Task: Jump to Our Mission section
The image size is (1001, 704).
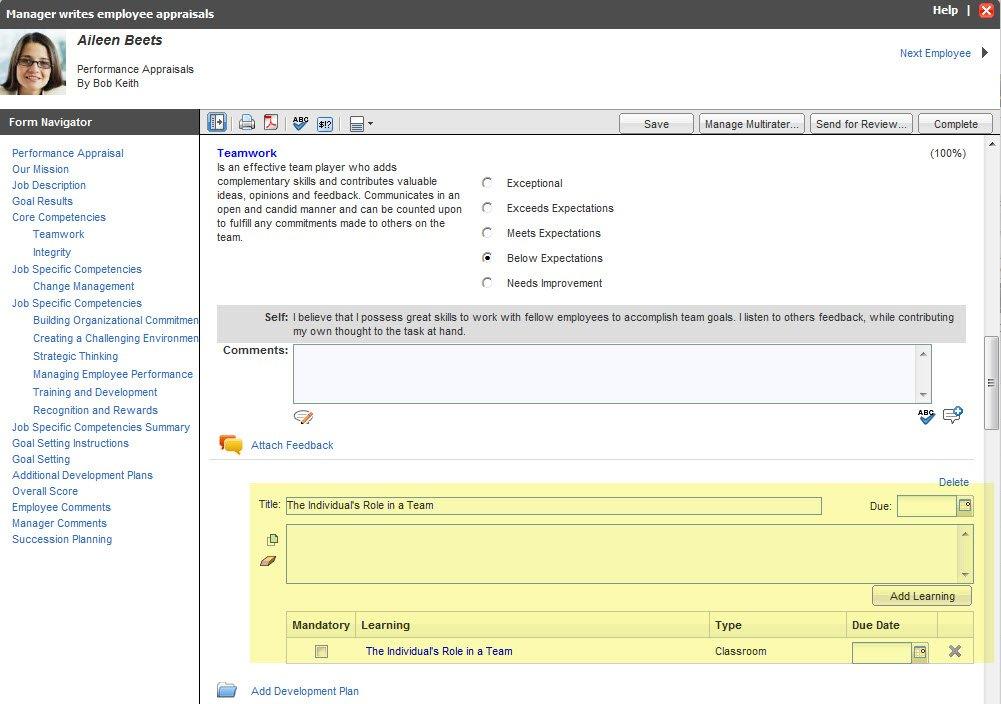Action: 40,169
